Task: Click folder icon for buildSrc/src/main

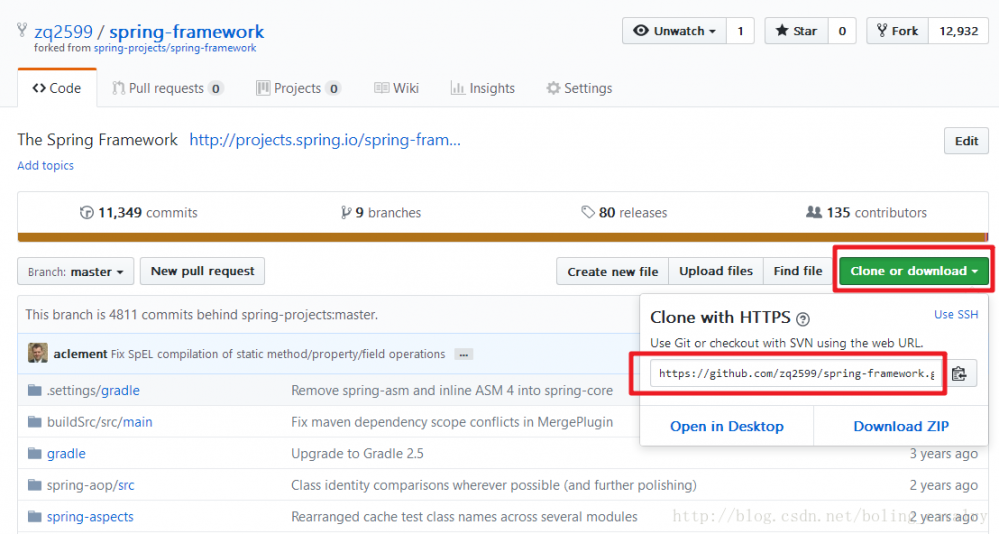Action: [x=35, y=422]
